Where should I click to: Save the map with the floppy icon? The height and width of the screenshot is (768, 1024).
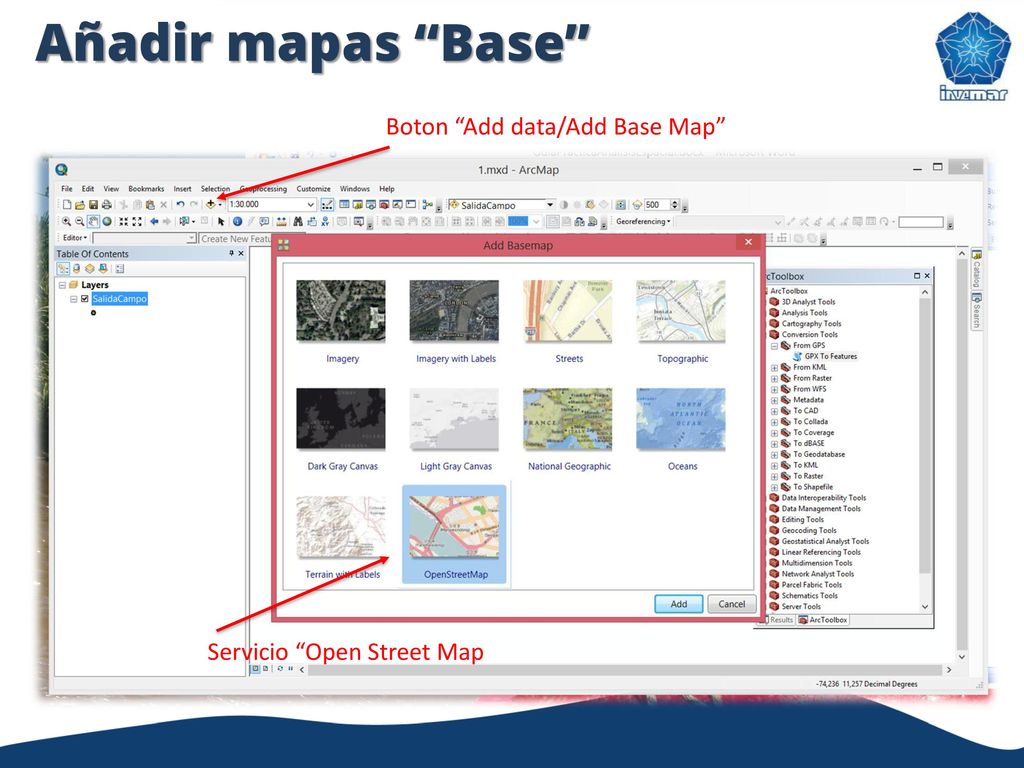pos(93,204)
